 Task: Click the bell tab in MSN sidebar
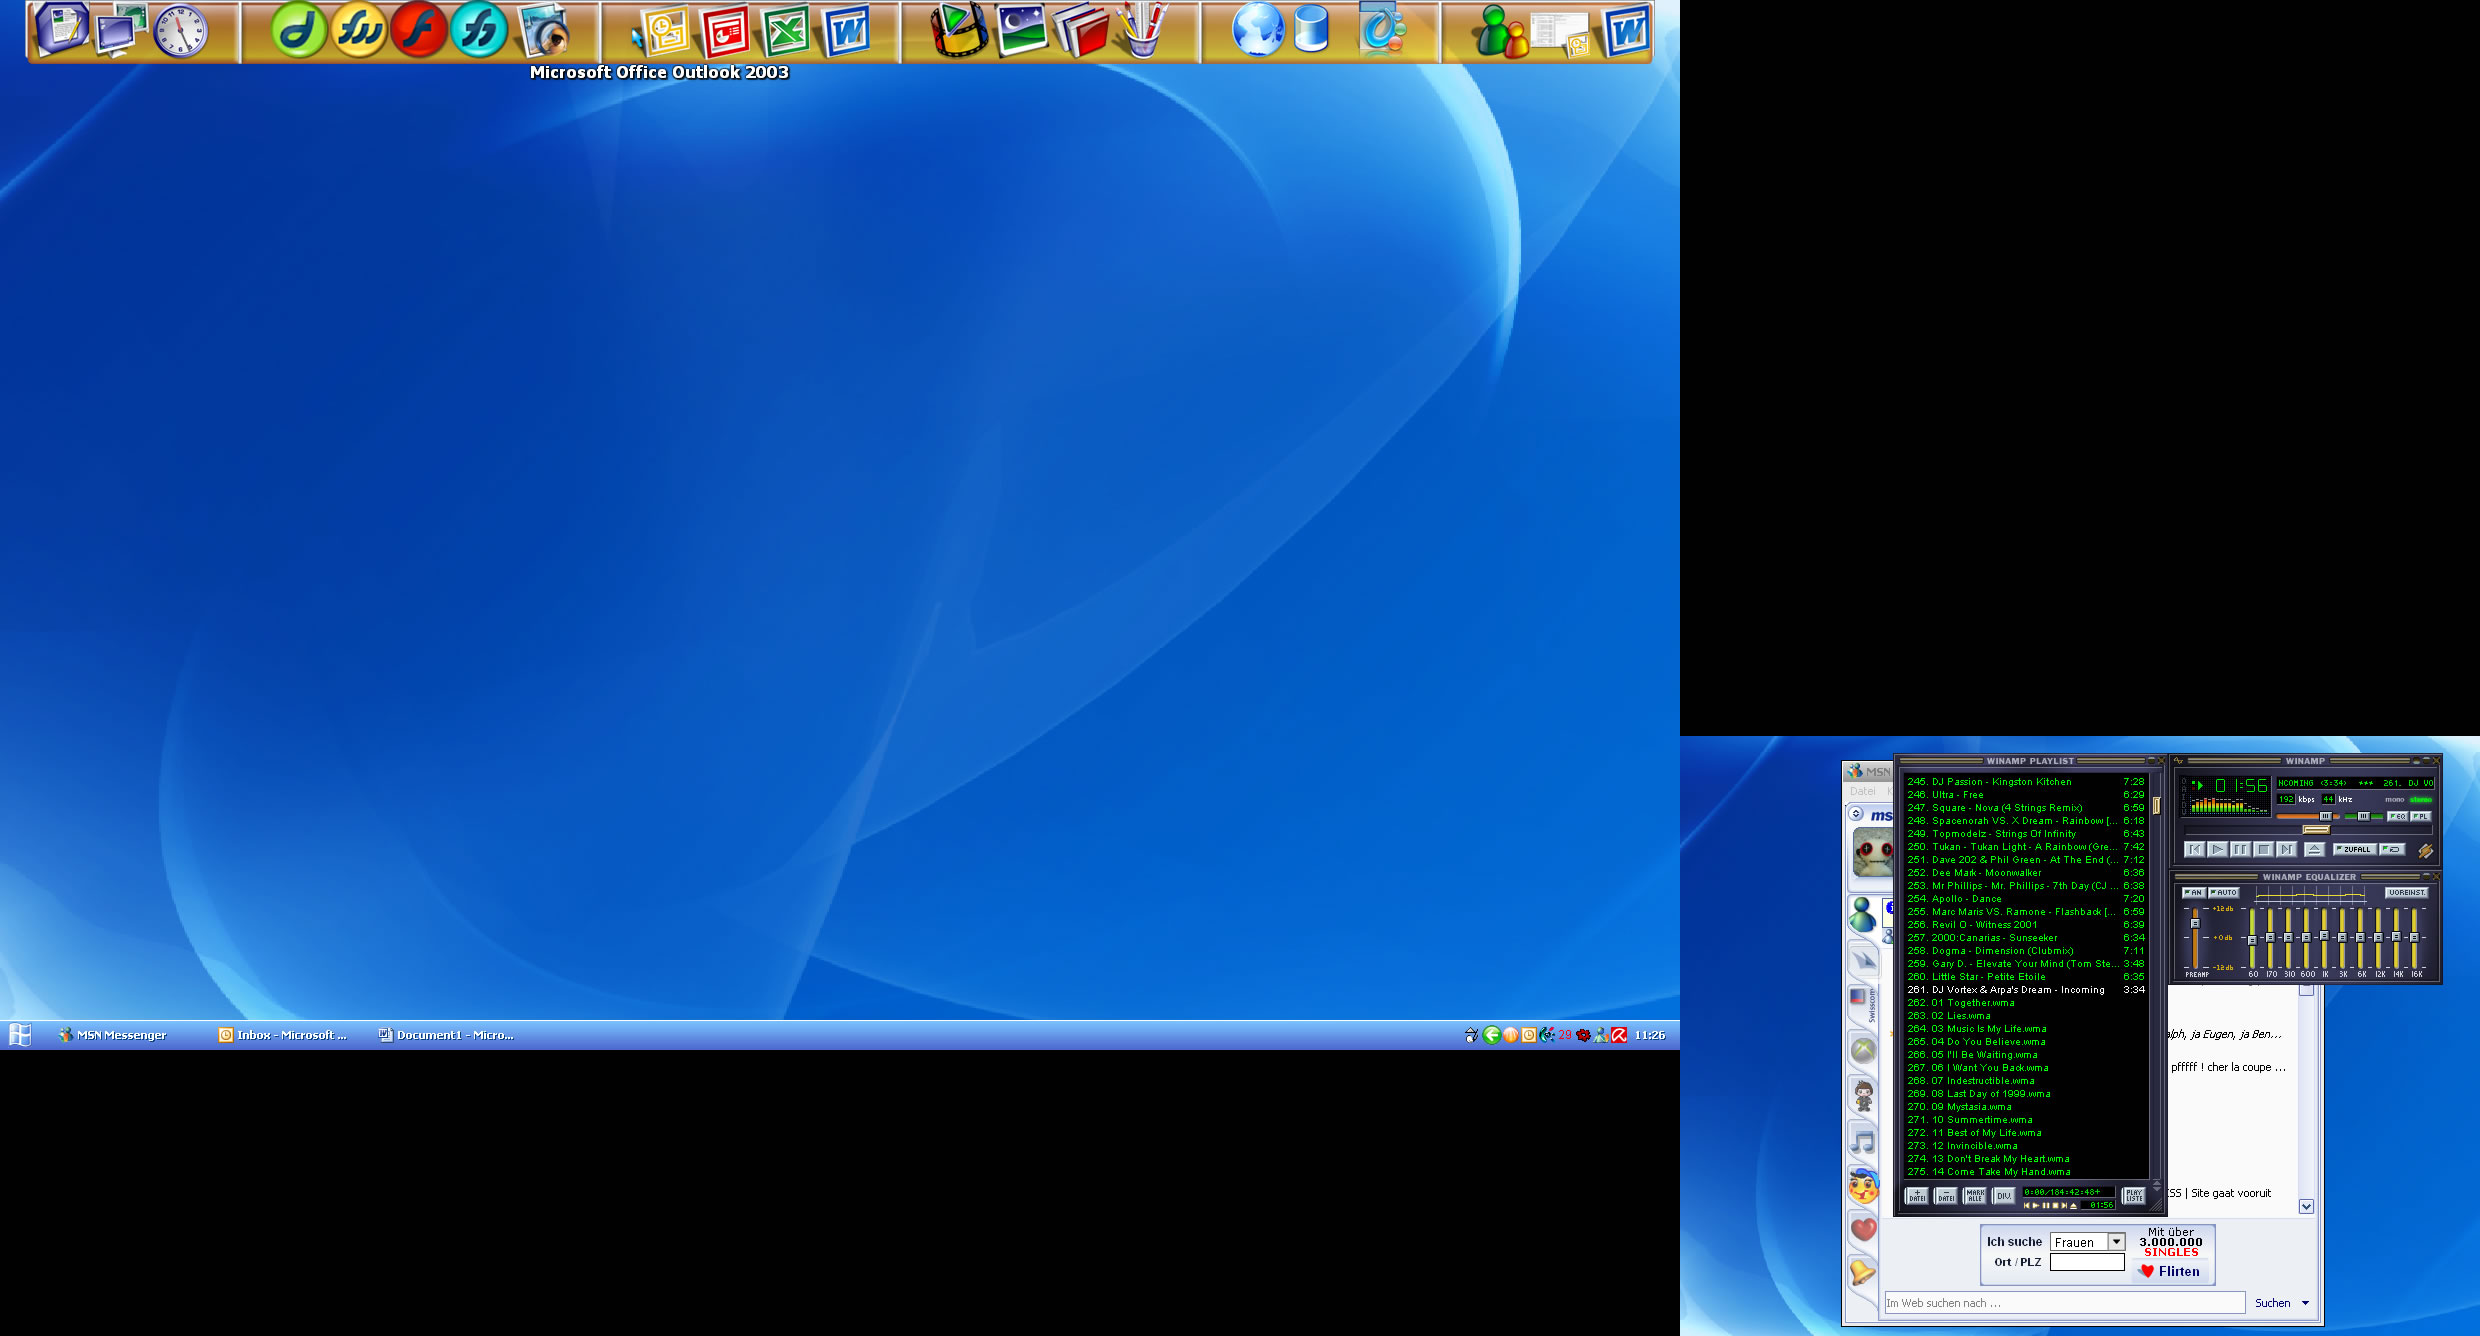pos(1863,1273)
